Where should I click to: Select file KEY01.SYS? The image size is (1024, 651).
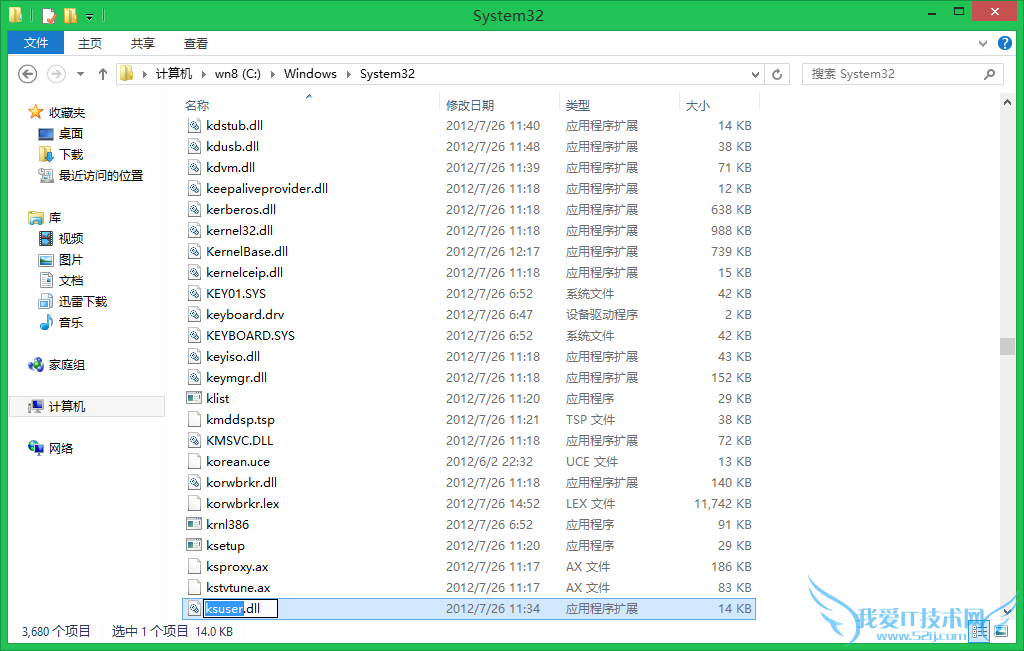click(x=236, y=293)
